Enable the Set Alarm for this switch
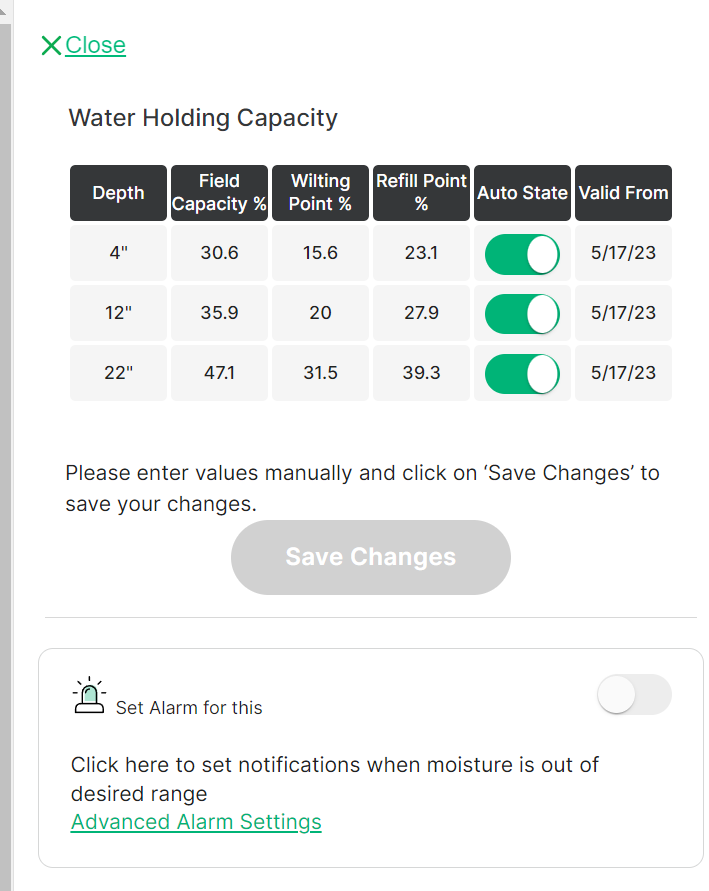 (634, 695)
